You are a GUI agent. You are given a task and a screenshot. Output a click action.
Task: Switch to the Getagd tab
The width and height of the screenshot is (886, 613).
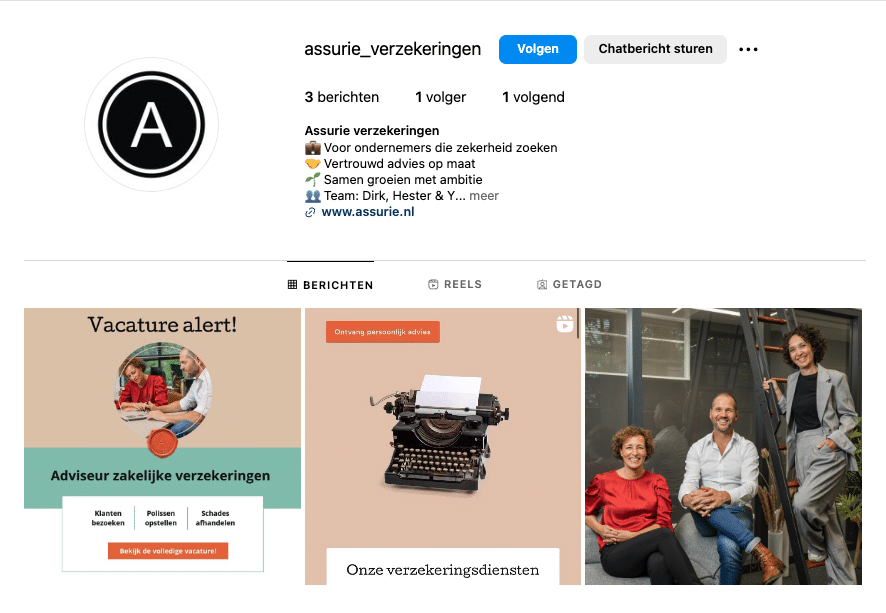[x=569, y=284]
